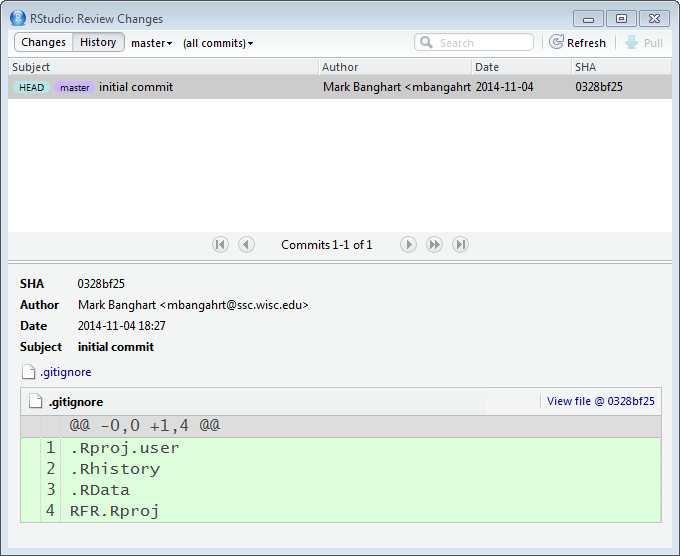Go to next page of commits
This screenshot has height=556, width=680.
coord(408,245)
